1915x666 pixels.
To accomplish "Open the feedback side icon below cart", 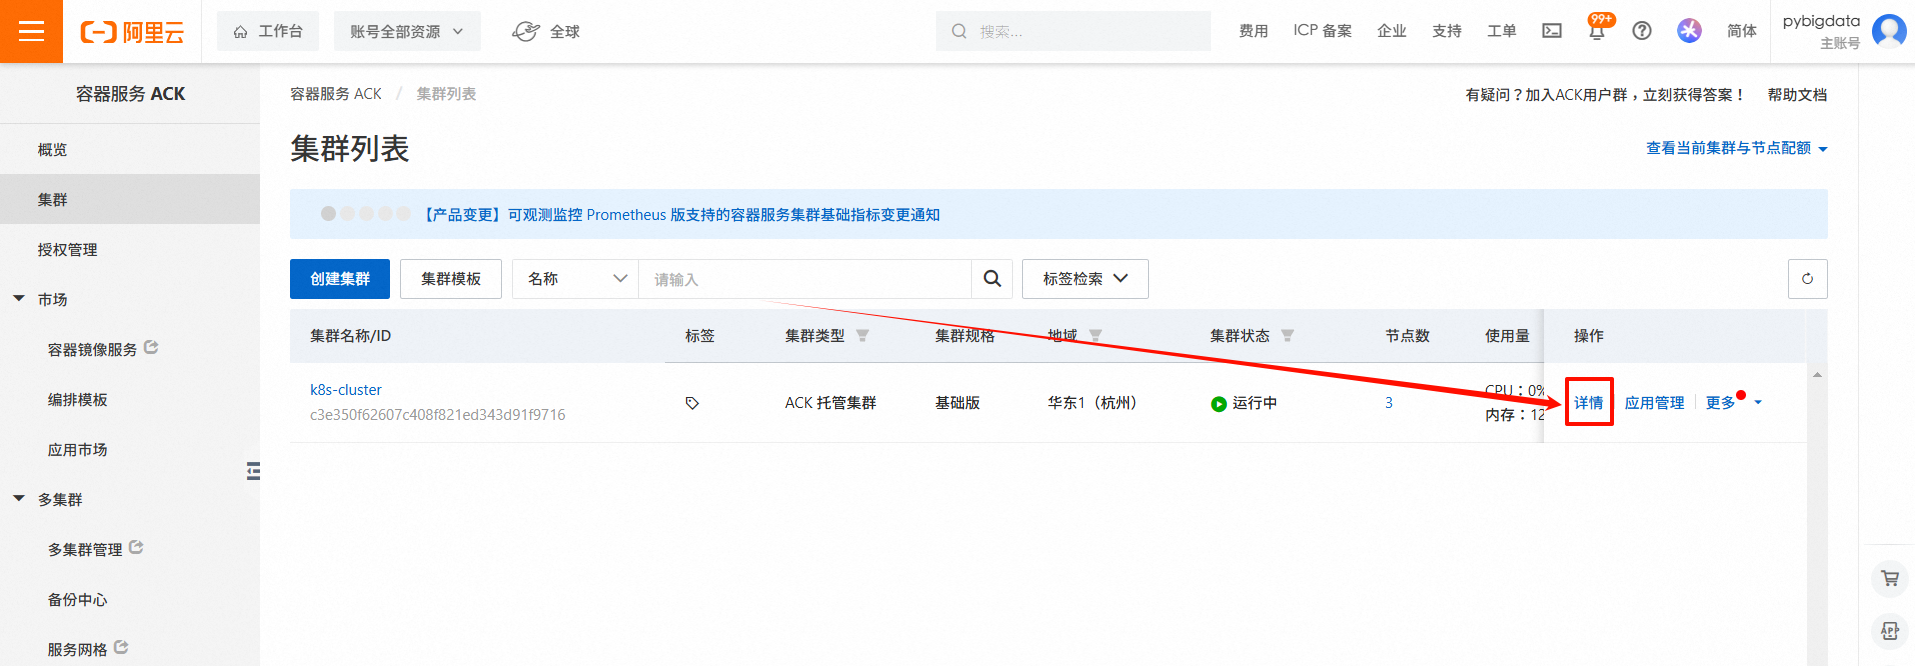I will (x=1889, y=631).
